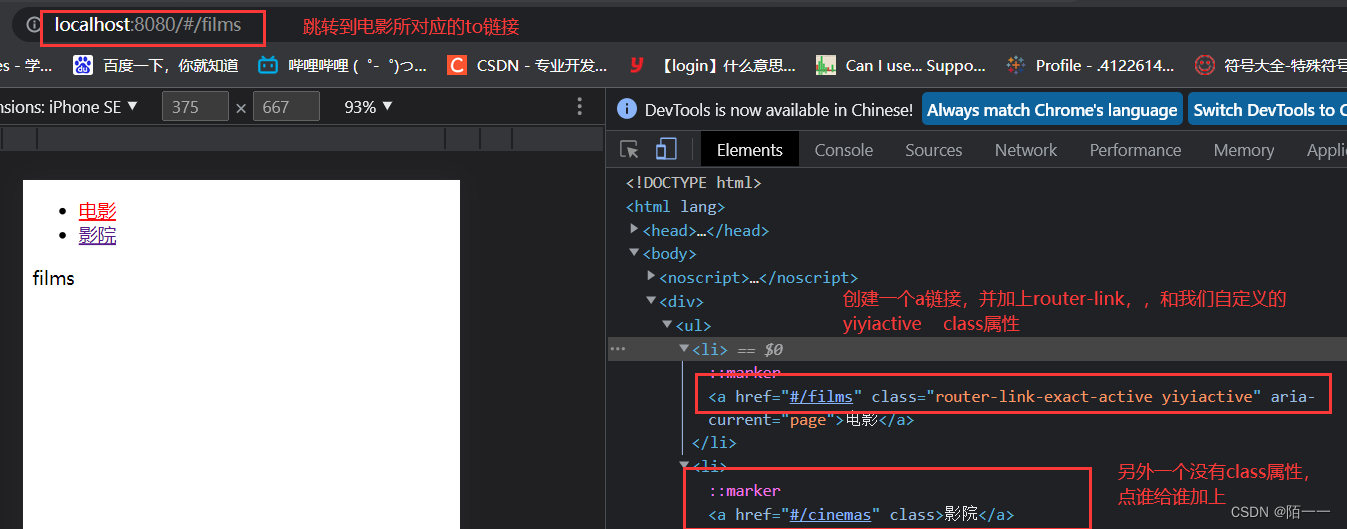Screen dimensions: 1347x529
Task: Open the 93% zoom dropdown
Action: click(x=368, y=107)
